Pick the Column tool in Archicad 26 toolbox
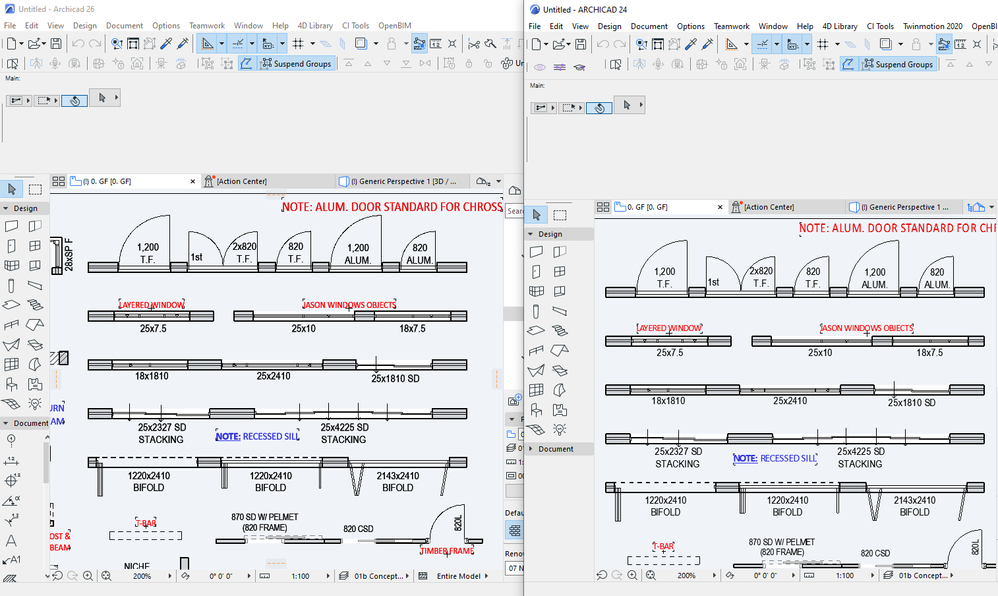The height and width of the screenshot is (596, 998). 11,285
